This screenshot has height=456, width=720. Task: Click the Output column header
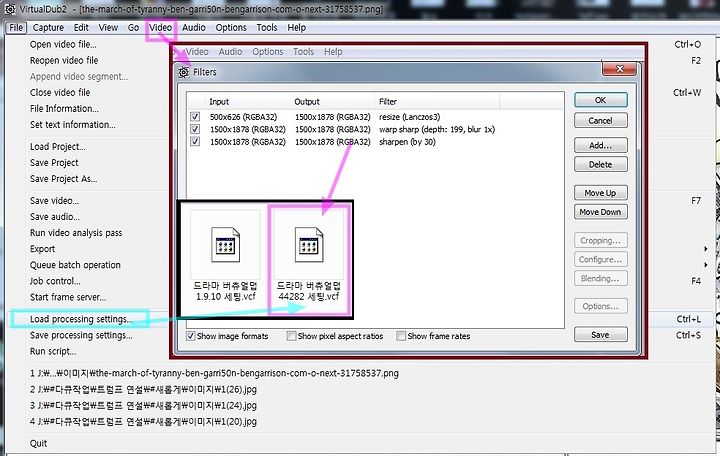[307, 102]
